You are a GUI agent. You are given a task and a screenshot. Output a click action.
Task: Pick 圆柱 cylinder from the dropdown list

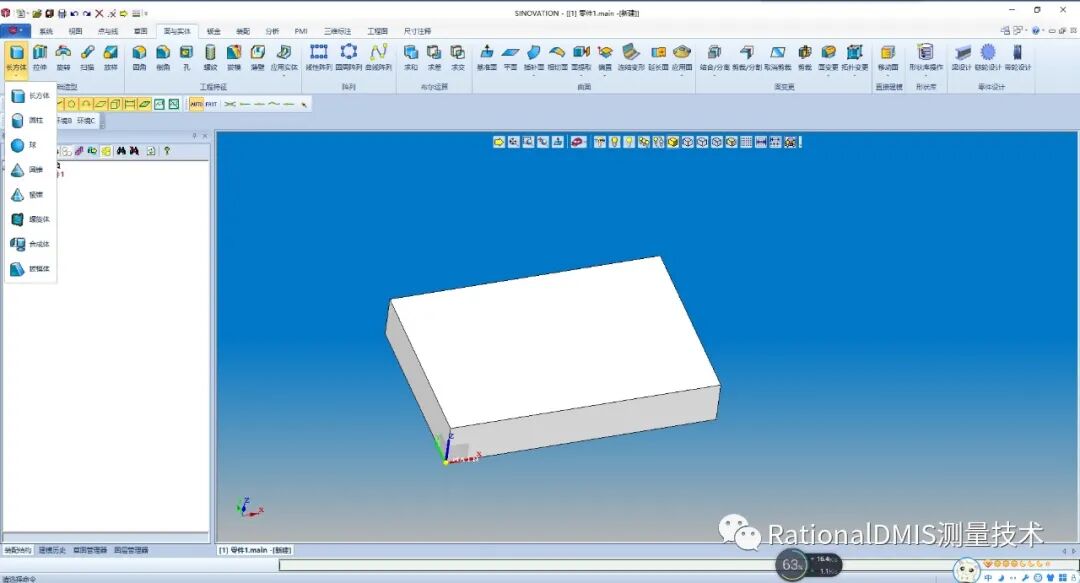(x=30, y=121)
